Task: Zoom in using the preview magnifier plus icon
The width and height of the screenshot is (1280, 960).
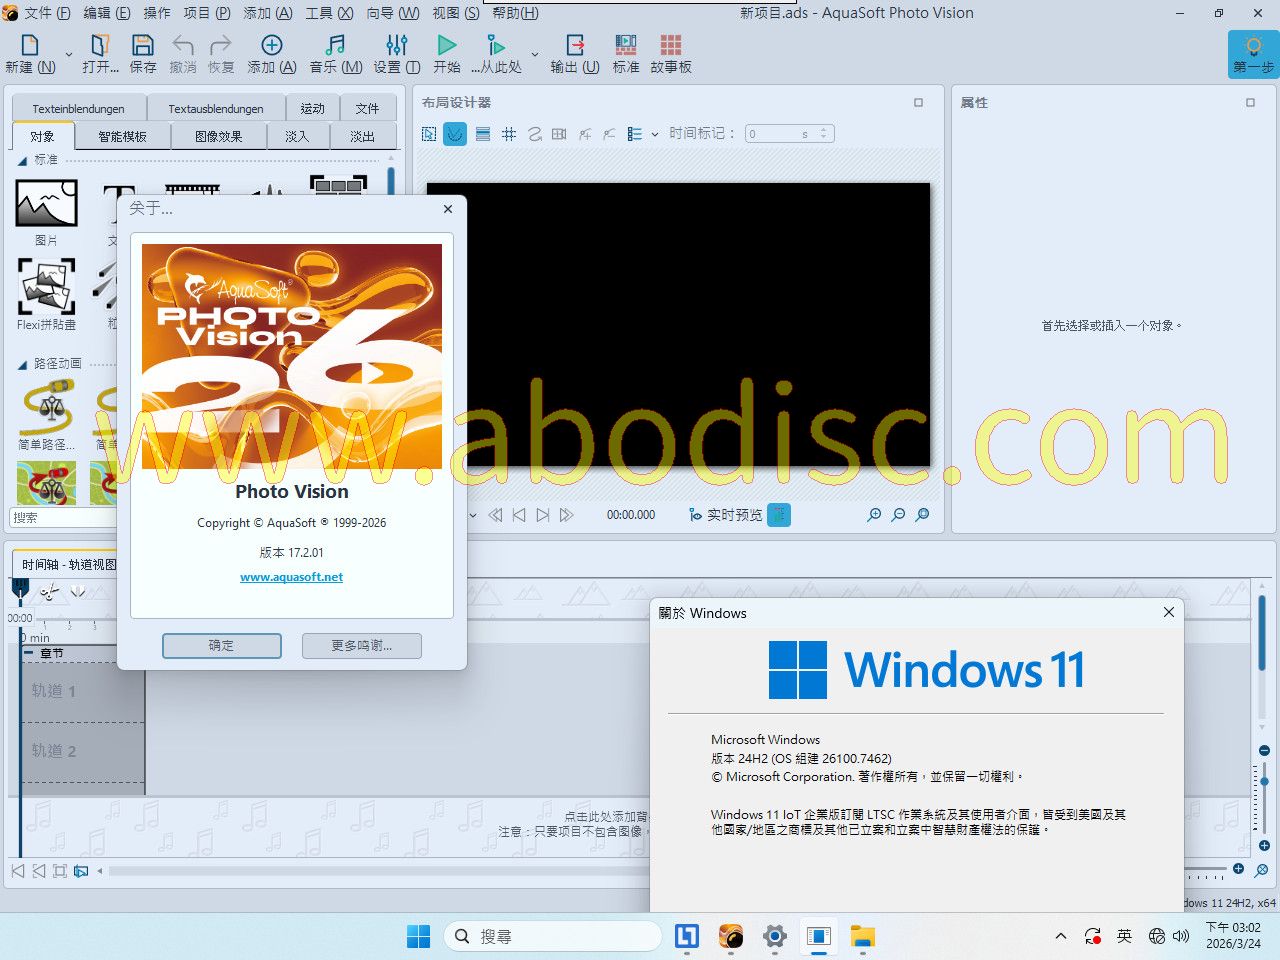Action: [x=874, y=515]
